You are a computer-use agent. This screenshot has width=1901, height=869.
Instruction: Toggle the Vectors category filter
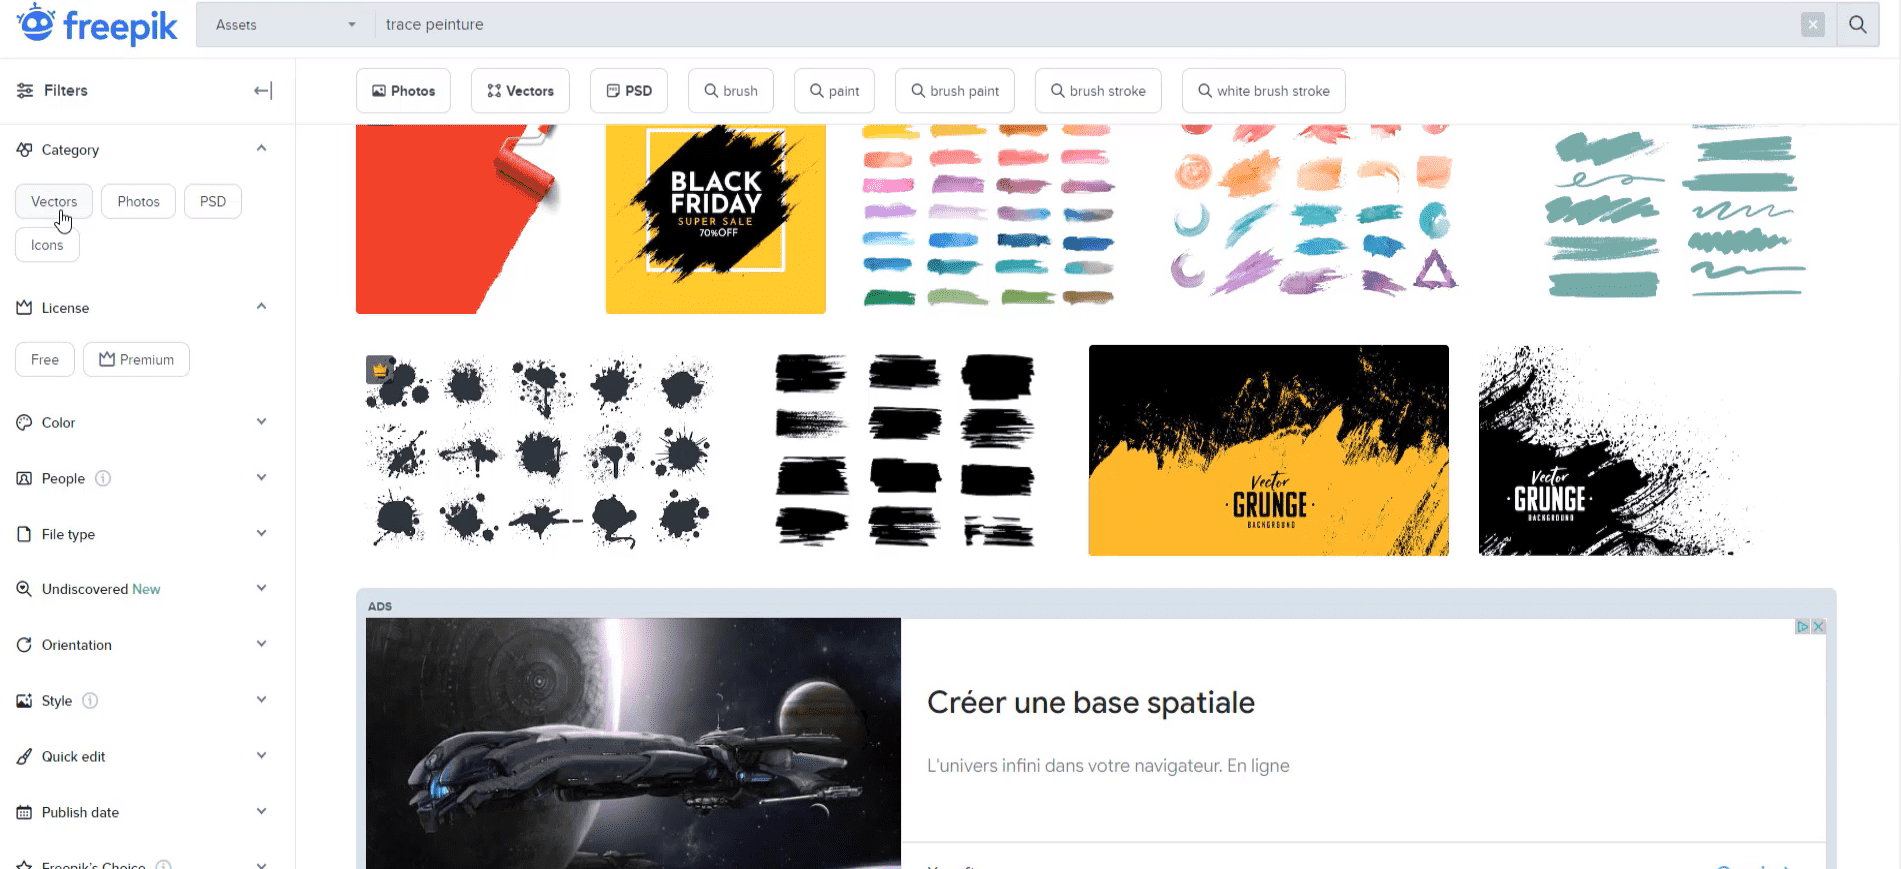[54, 202]
